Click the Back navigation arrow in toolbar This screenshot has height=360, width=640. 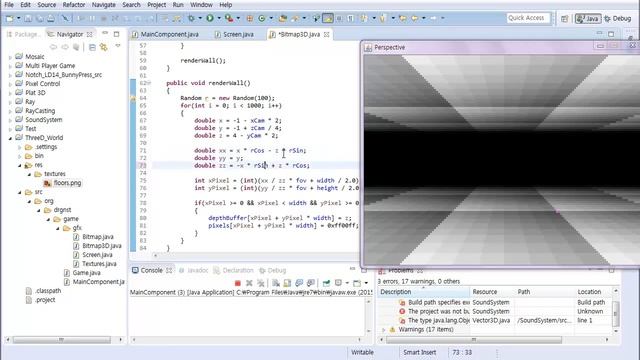[415, 18]
